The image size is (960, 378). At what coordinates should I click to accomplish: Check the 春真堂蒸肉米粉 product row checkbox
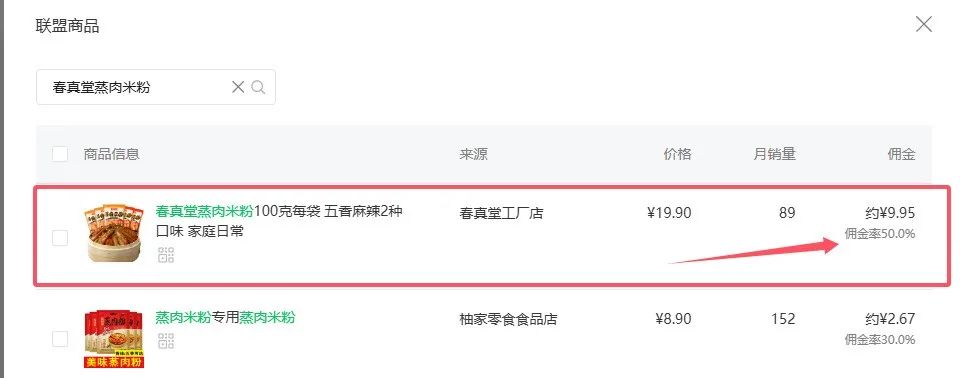click(x=60, y=238)
